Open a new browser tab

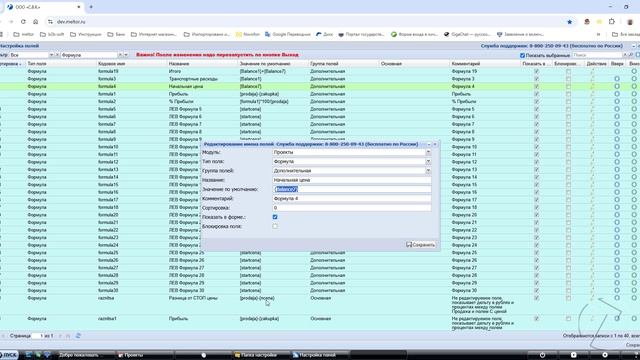[x=91, y=7]
